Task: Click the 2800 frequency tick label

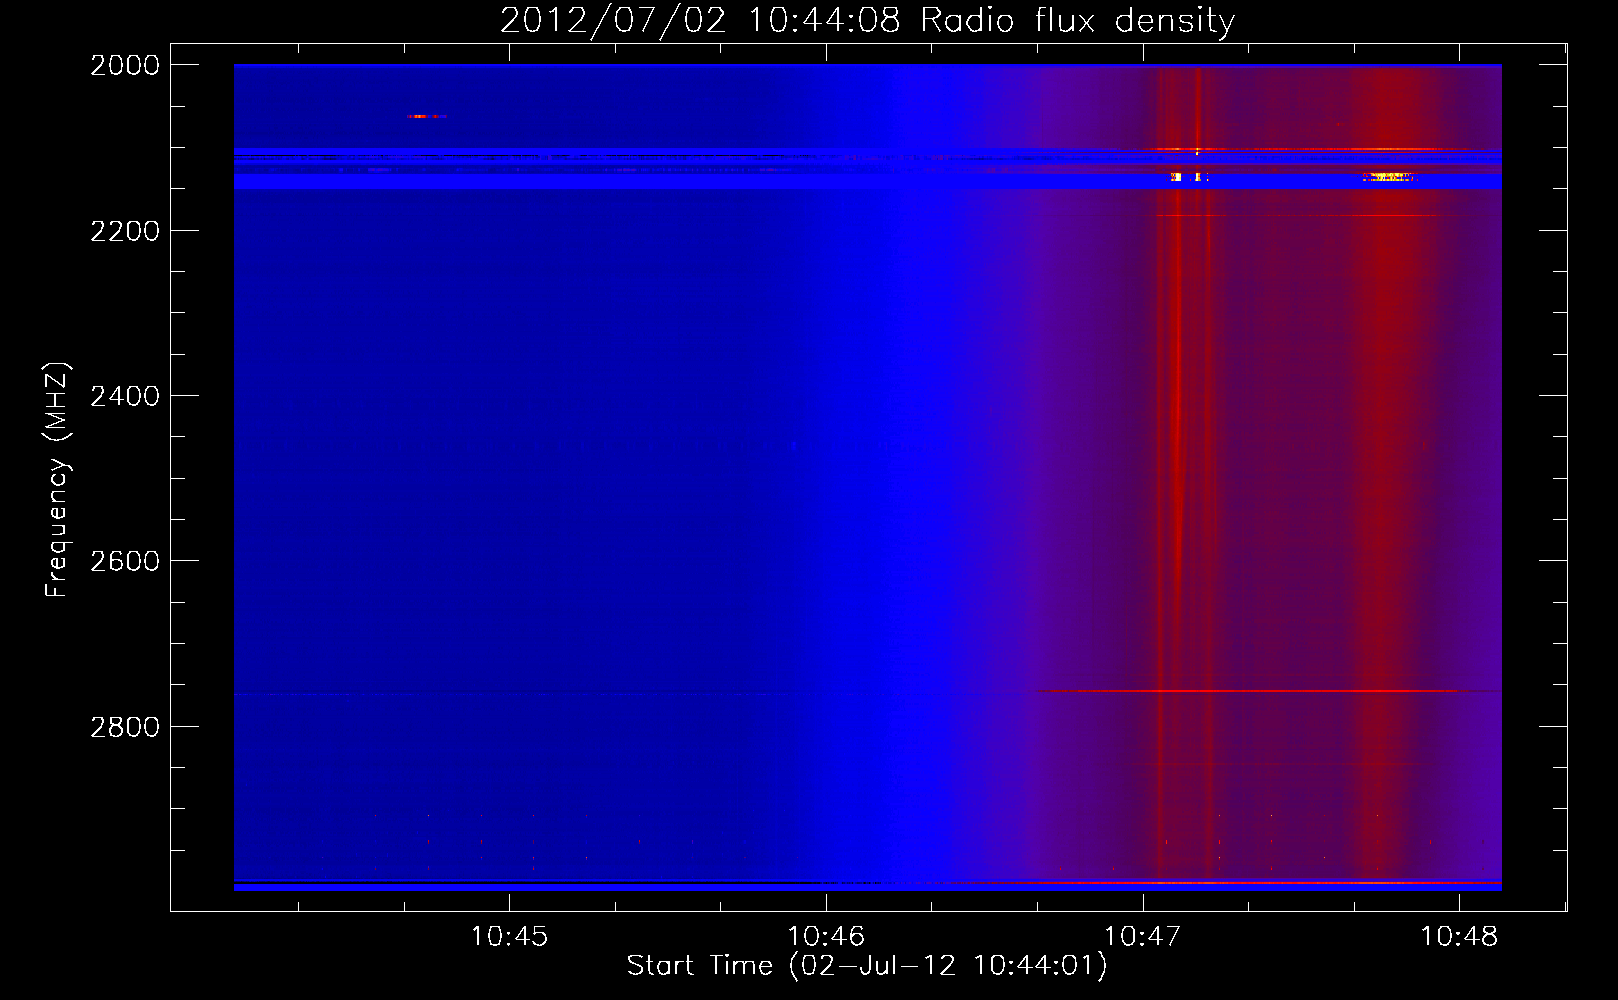Action: point(125,727)
